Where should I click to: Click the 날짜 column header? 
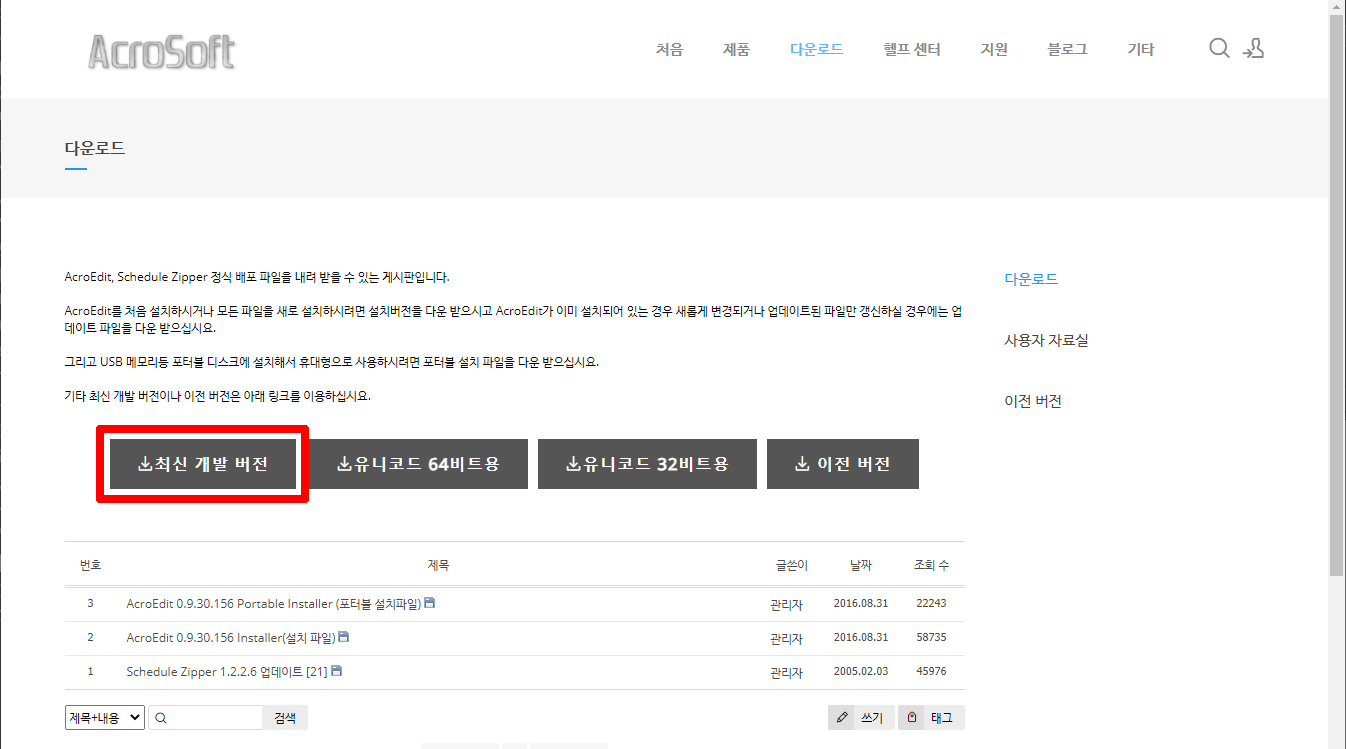(860, 565)
